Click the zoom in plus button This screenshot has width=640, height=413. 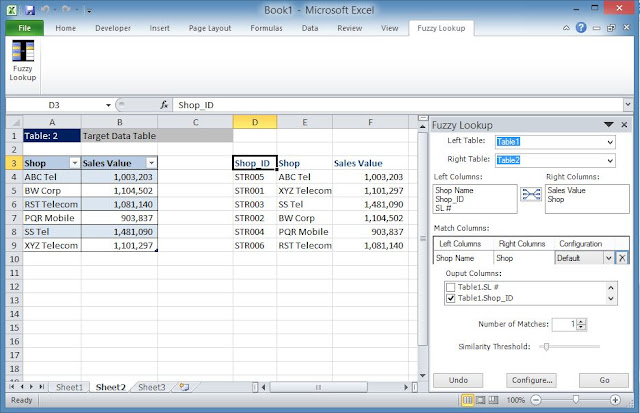pyautogui.click(x=615, y=400)
